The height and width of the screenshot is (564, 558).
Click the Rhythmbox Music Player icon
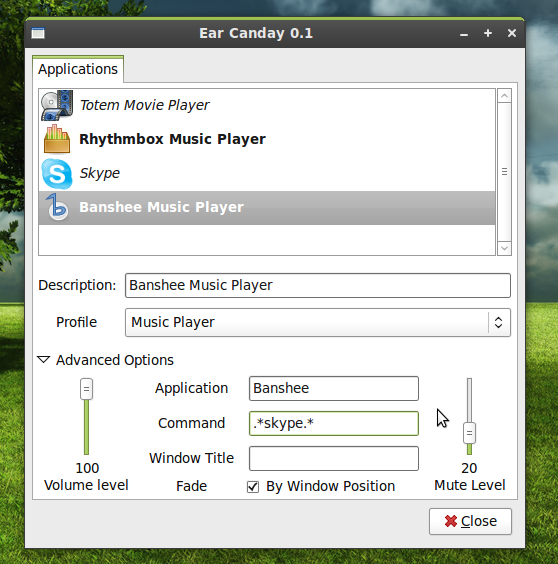(x=57, y=139)
